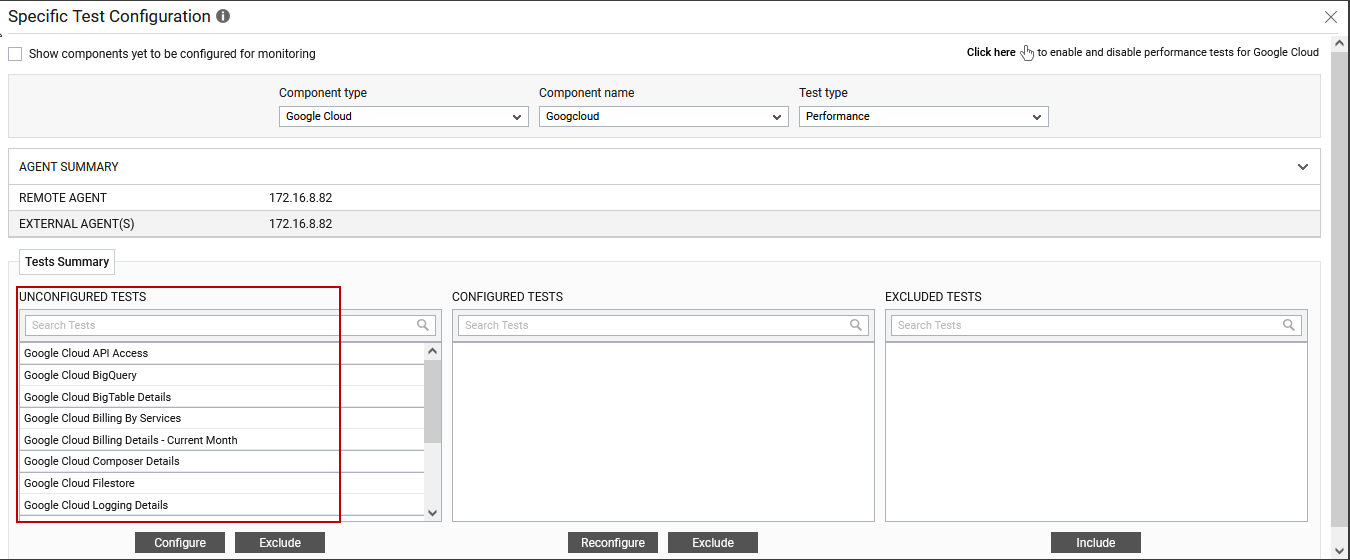Viewport: 1350px width, 560px height.
Task: Close the Specific Test Configuration dialog
Action: (1331, 17)
